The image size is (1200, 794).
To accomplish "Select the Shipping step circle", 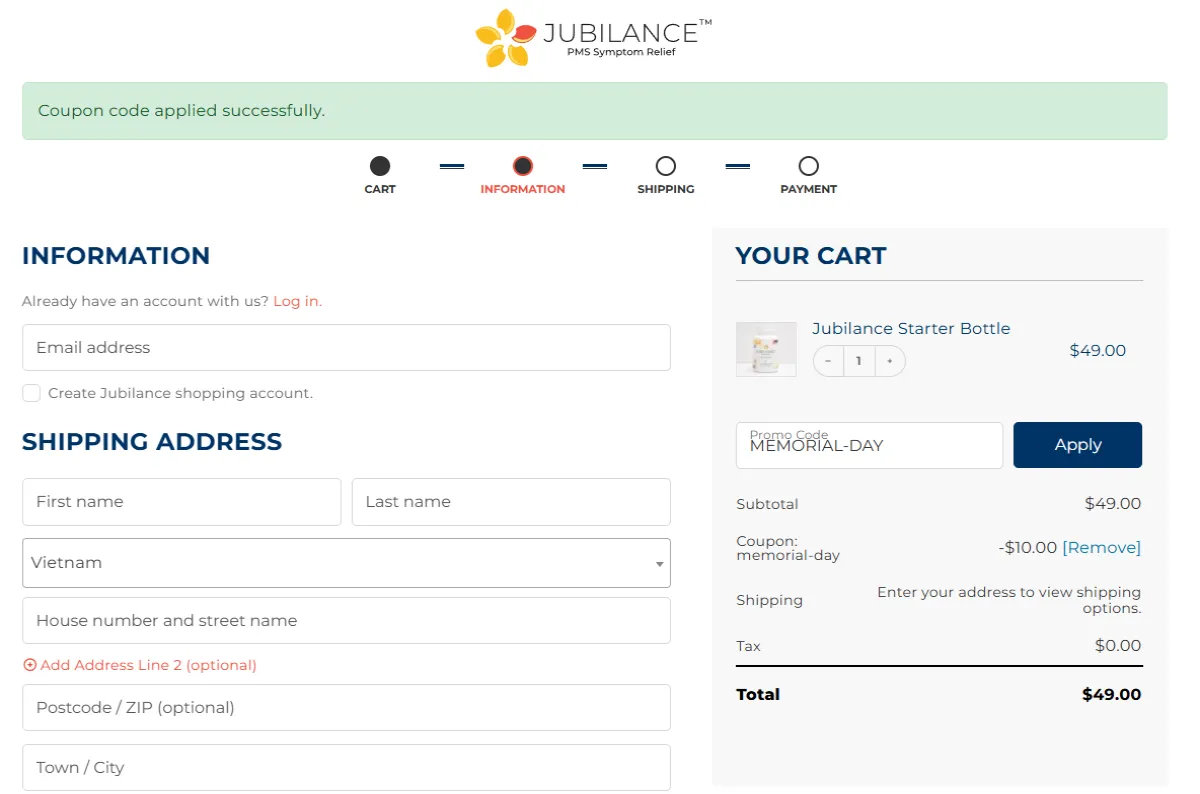I will (x=665, y=166).
